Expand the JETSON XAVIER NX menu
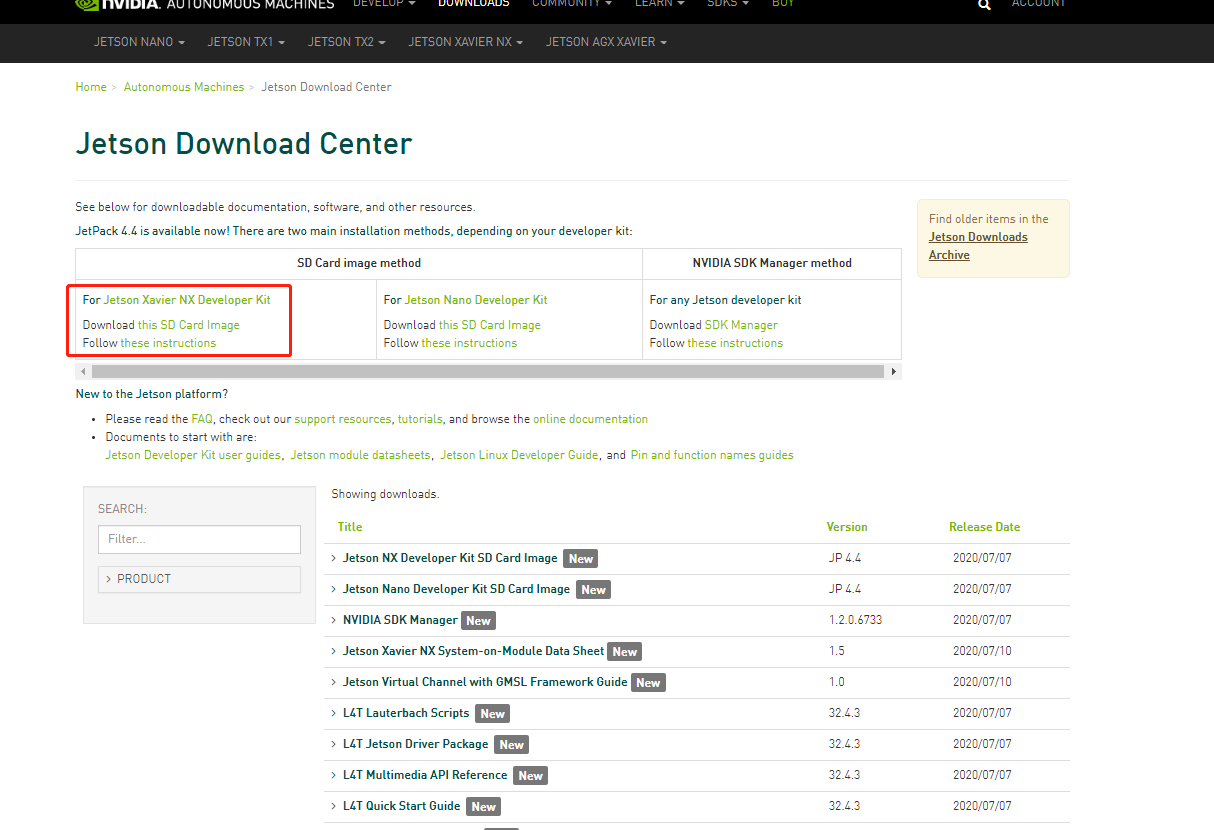The height and width of the screenshot is (830, 1214). coord(466,42)
